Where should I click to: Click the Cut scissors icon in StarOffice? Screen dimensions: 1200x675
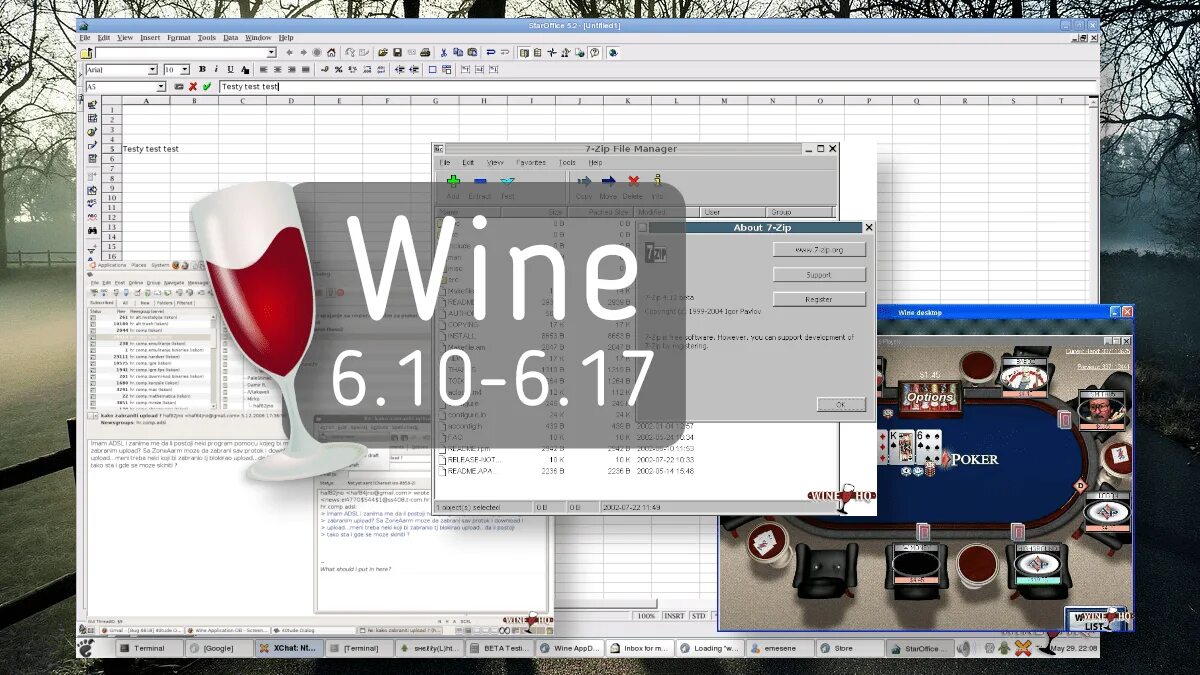click(x=444, y=52)
